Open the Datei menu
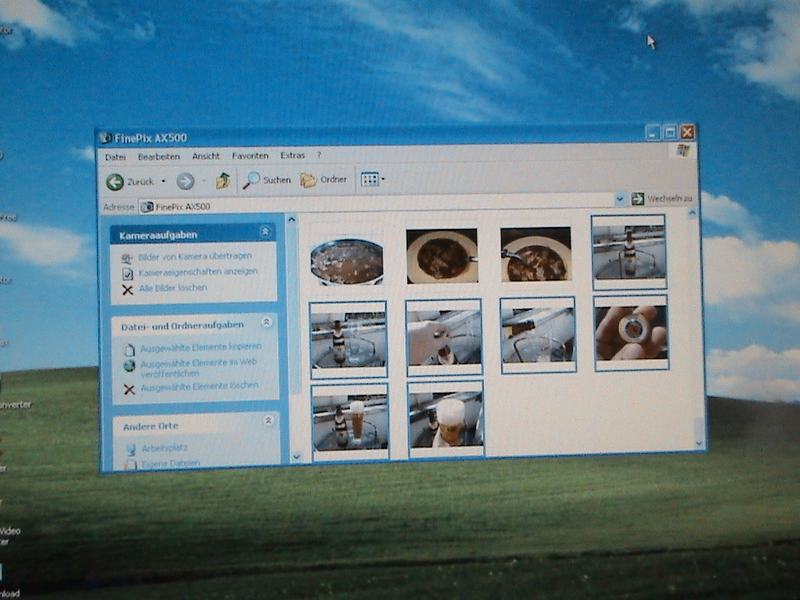800x600 pixels. (x=115, y=157)
